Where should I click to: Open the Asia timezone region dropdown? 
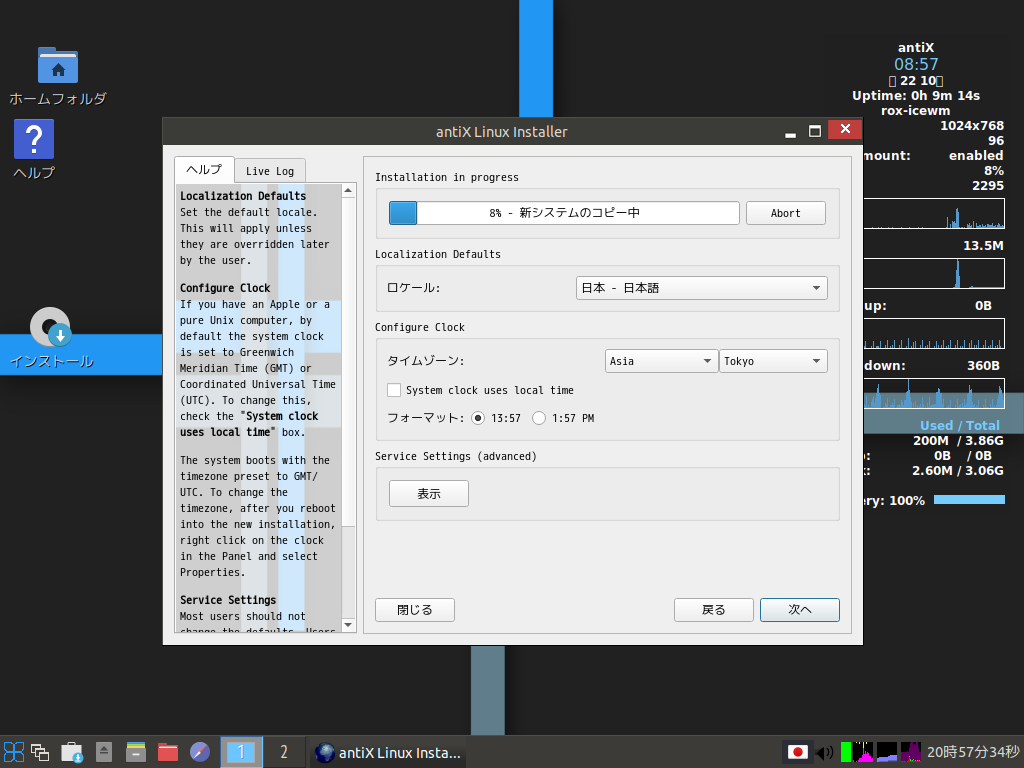pos(661,361)
